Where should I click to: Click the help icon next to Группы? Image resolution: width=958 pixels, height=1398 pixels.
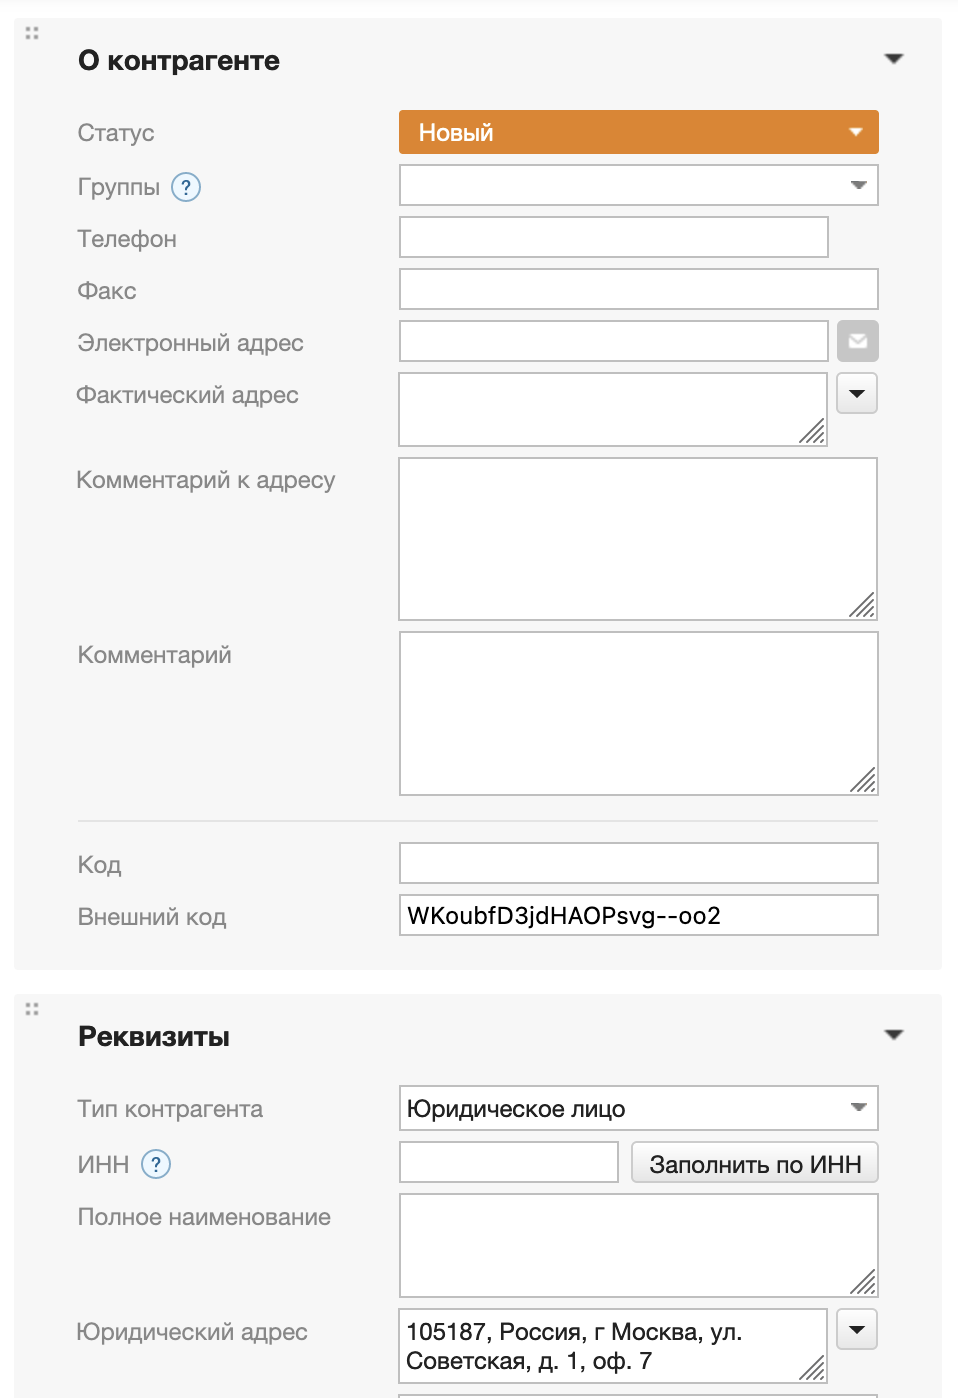click(186, 187)
